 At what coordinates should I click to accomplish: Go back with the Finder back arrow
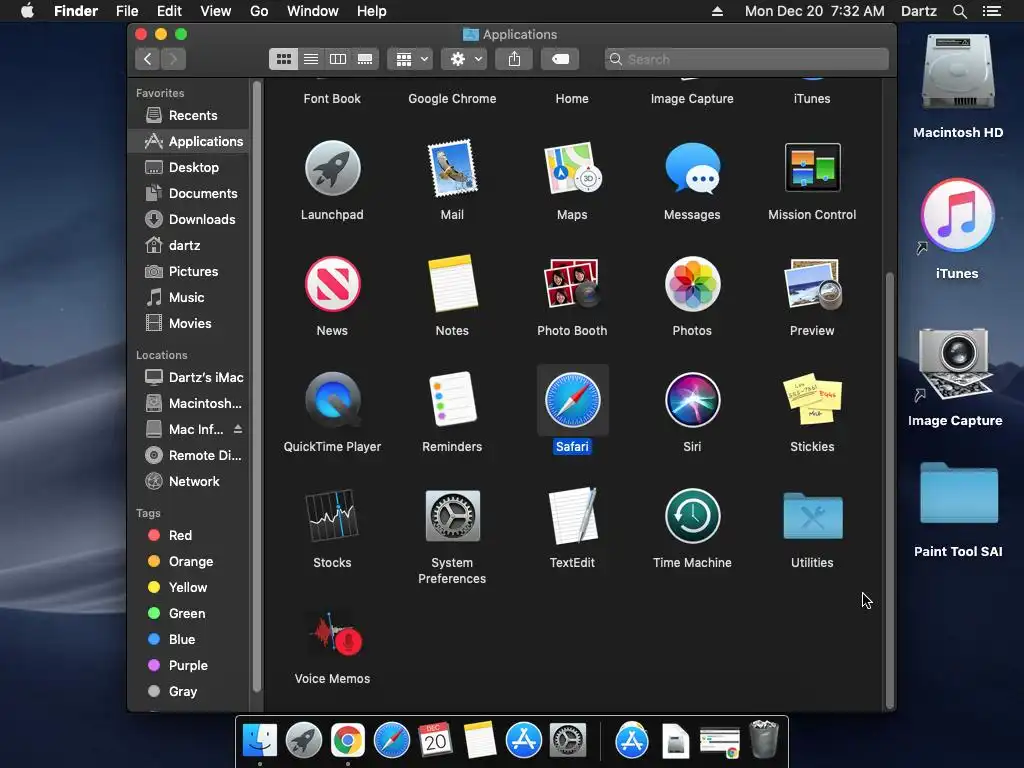click(x=148, y=59)
